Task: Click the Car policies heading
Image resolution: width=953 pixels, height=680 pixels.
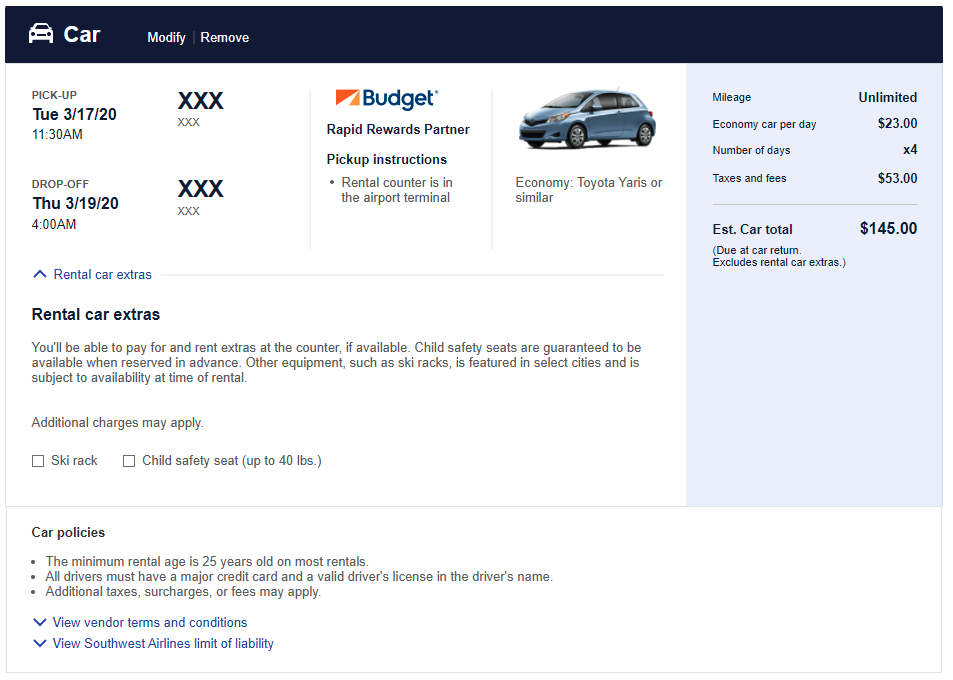Action: [68, 532]
